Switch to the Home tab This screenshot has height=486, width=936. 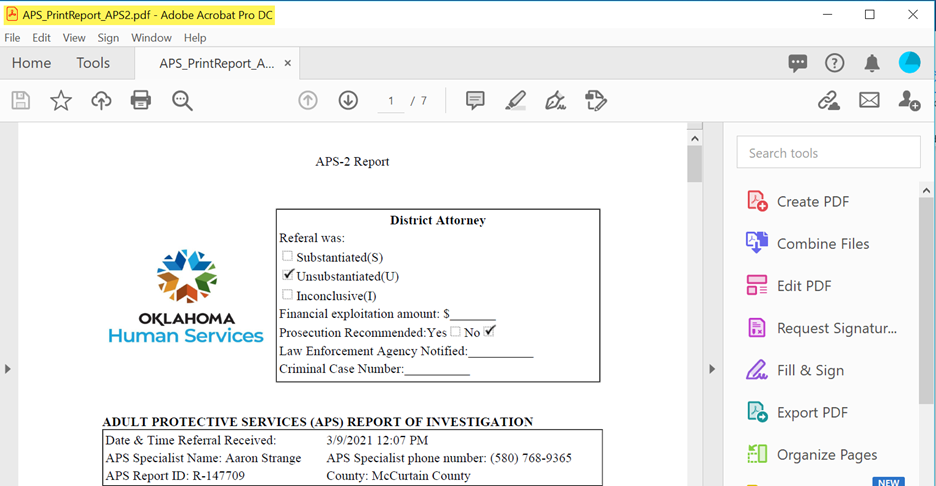tap(31, 63)
